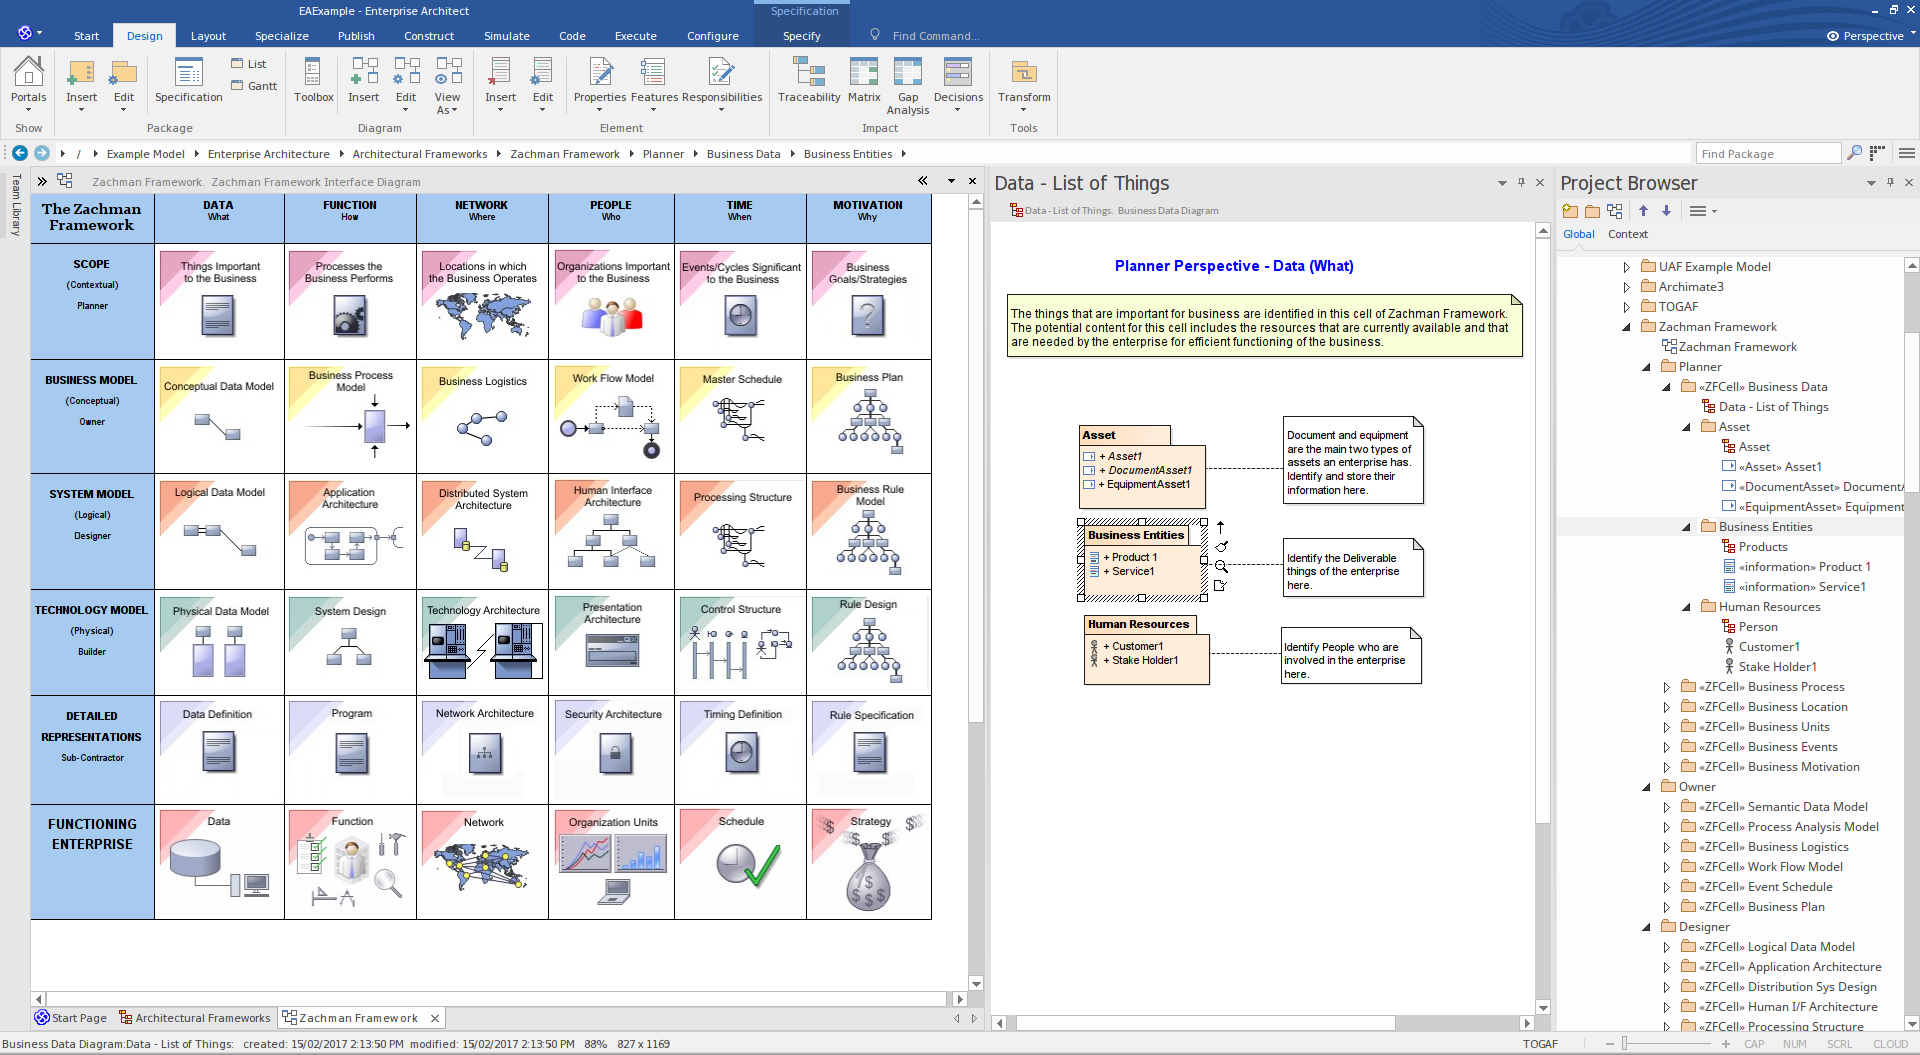The width and height of the screenshot is (1920, 1055).
Task: Open the Specify ribbon tab
Action: 802,36
